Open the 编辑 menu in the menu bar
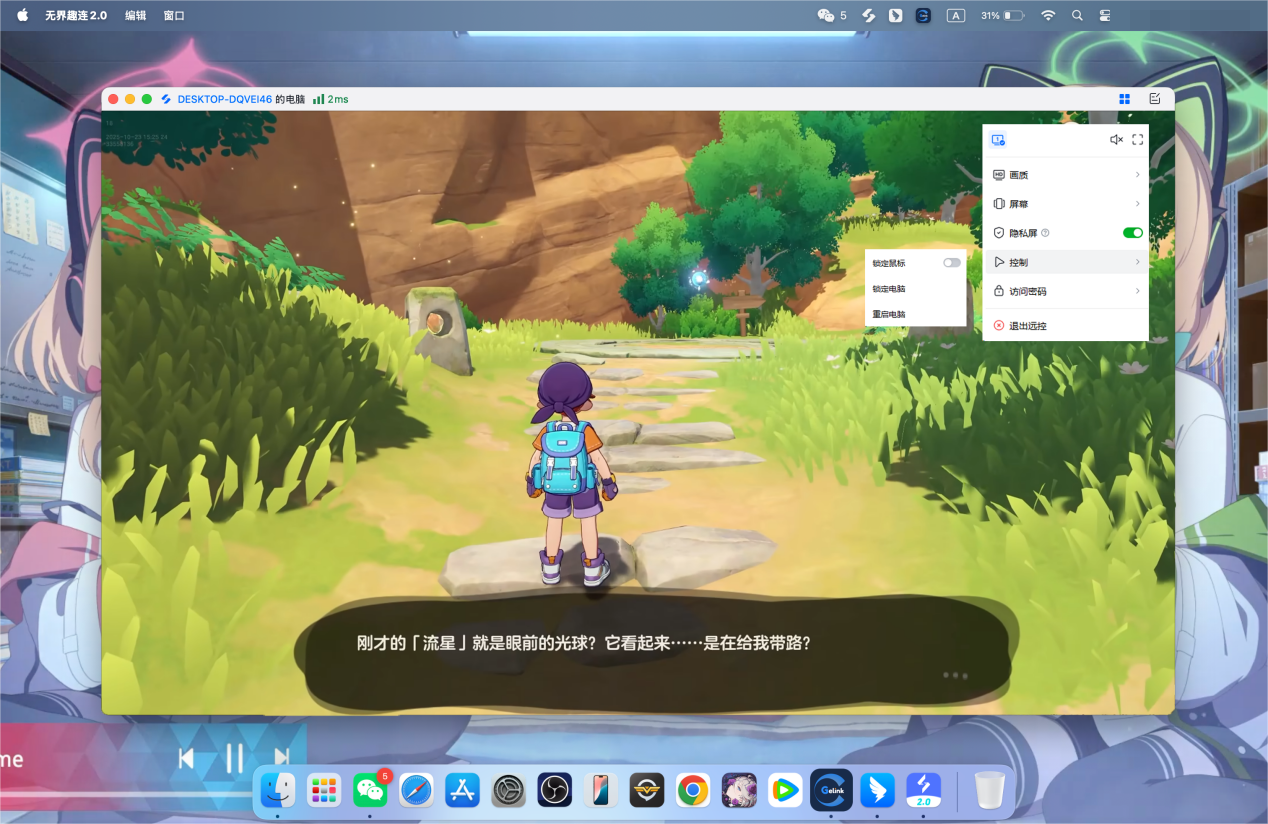The height and width of the screenshot is (824, 1268). coord(135,16)
